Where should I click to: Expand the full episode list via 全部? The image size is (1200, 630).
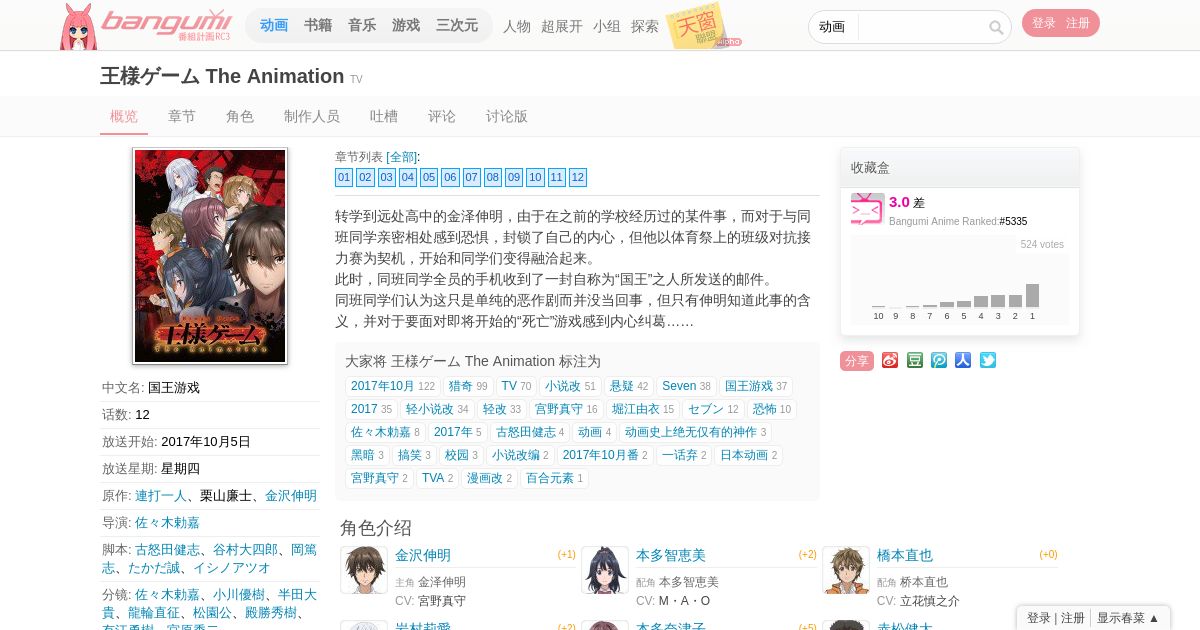[402, 157]
